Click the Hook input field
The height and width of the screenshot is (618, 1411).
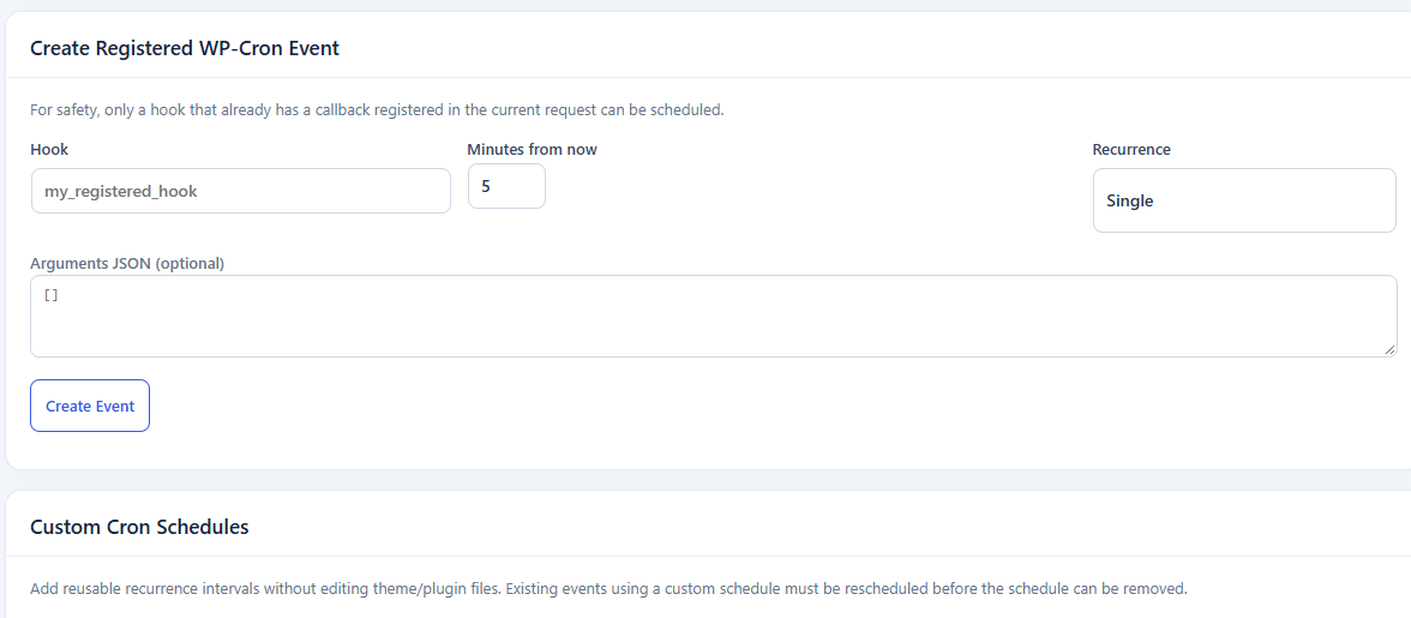(x=241, y=191)
